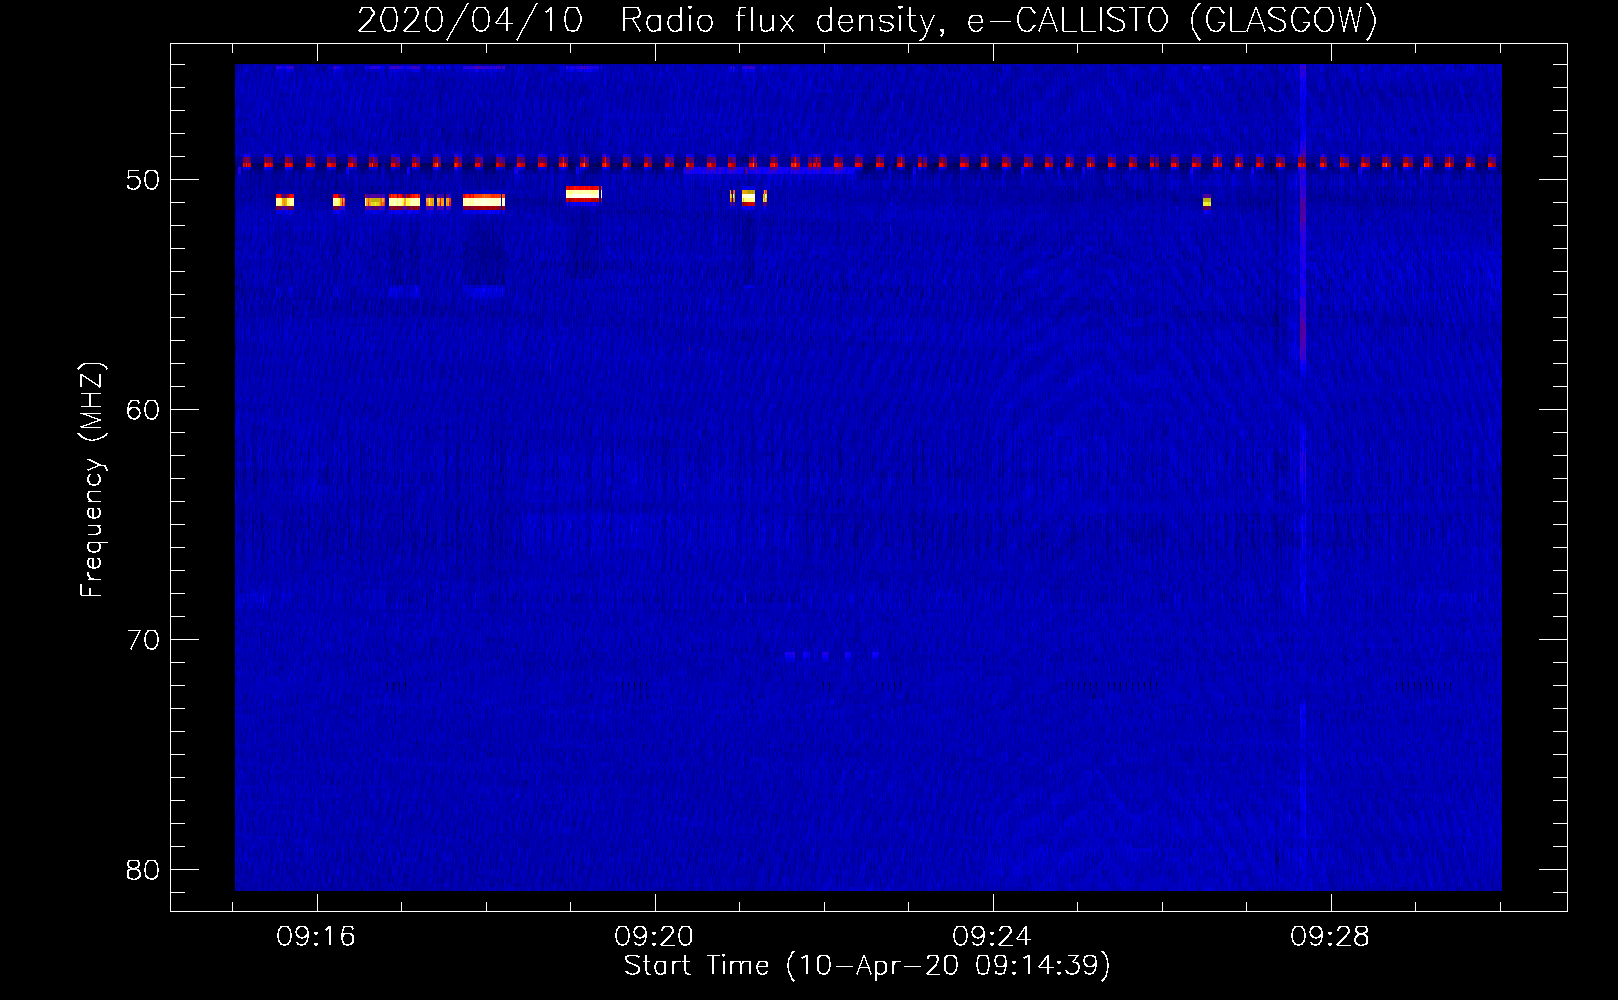The width and height of the screenshot is (1618, 1000).
Task: Click the 80 MHz frequency tick label
Action: (x=143, y=870)
